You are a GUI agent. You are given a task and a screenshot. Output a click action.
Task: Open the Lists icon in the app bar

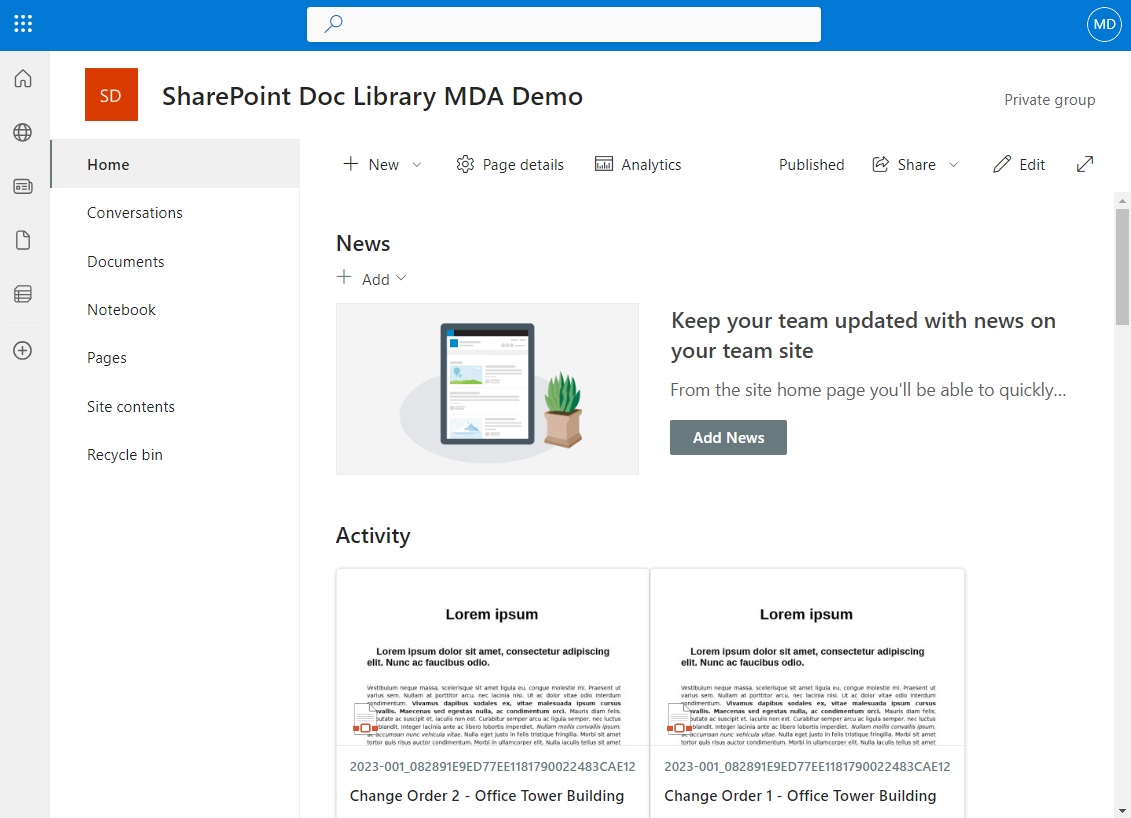click(x=23, y=293)
